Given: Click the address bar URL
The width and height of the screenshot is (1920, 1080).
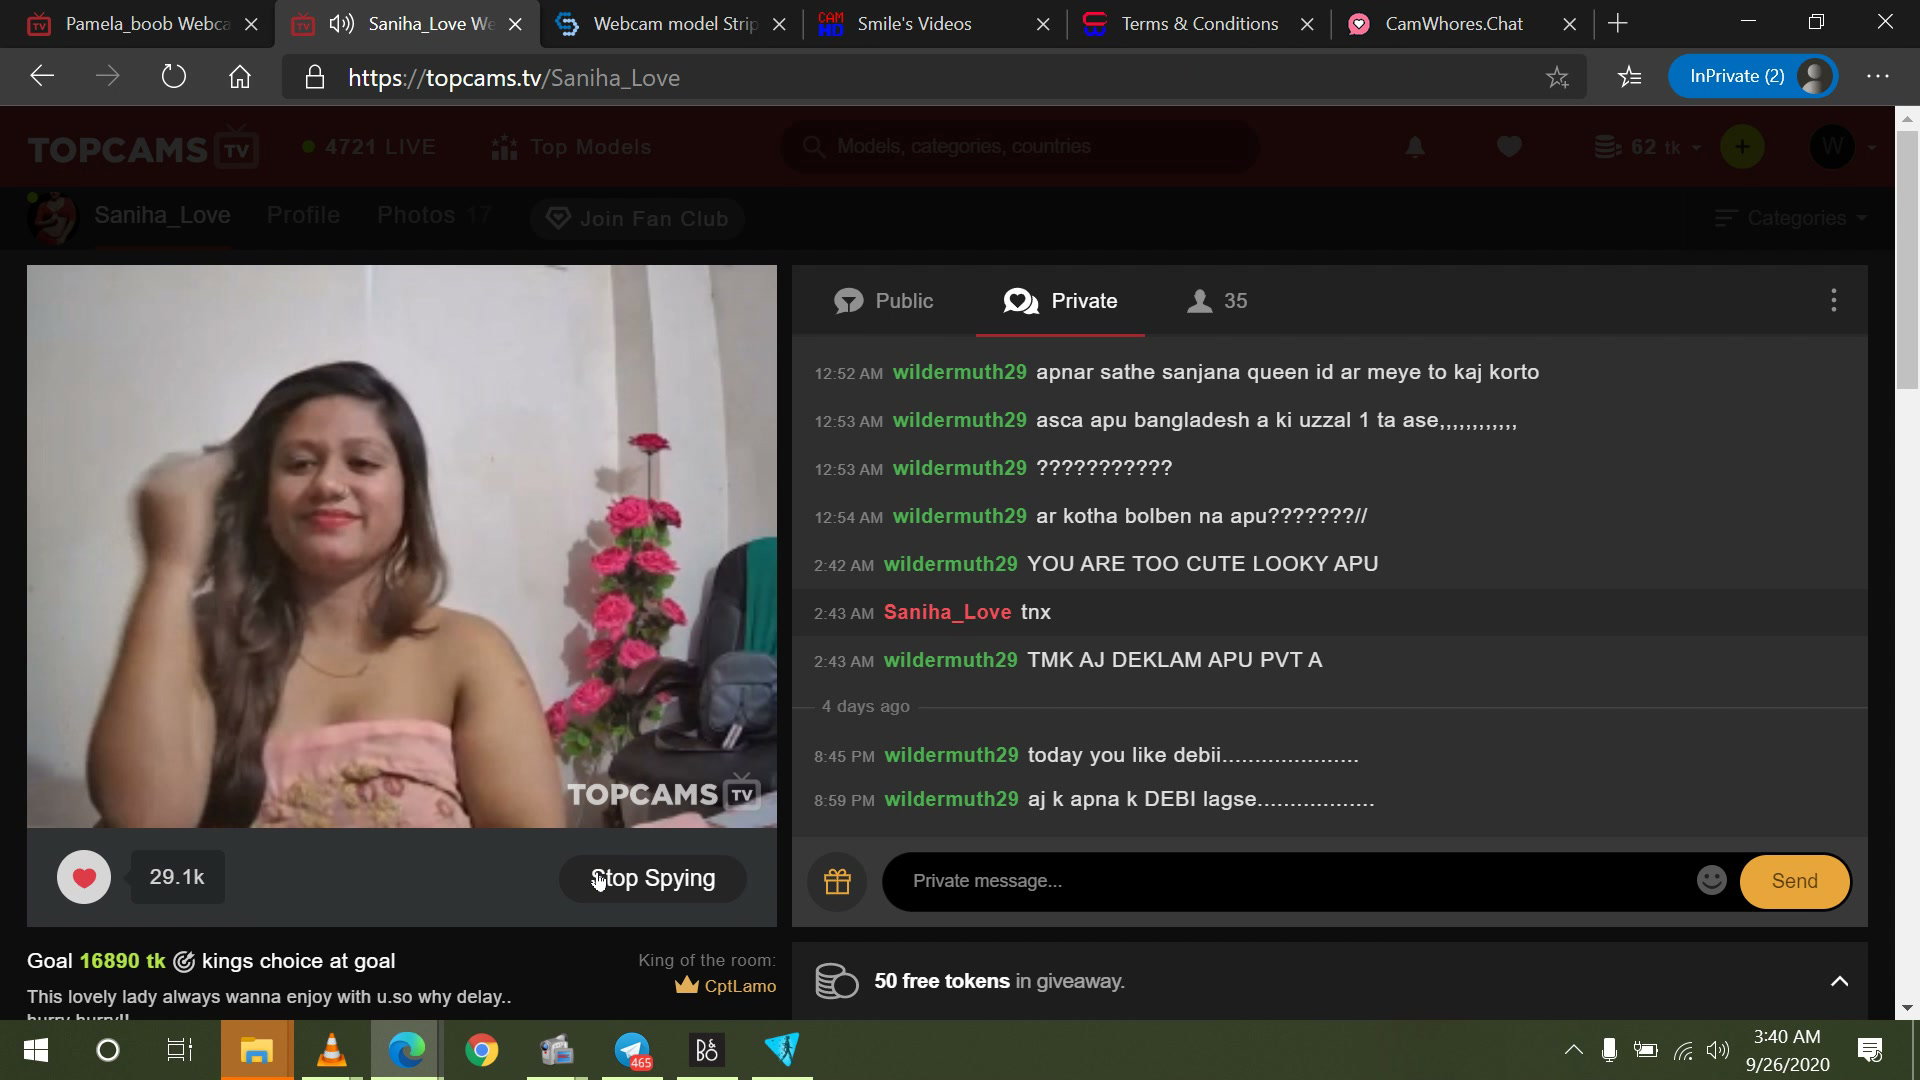Looking at the screenshot, I should tap(514, 78).
